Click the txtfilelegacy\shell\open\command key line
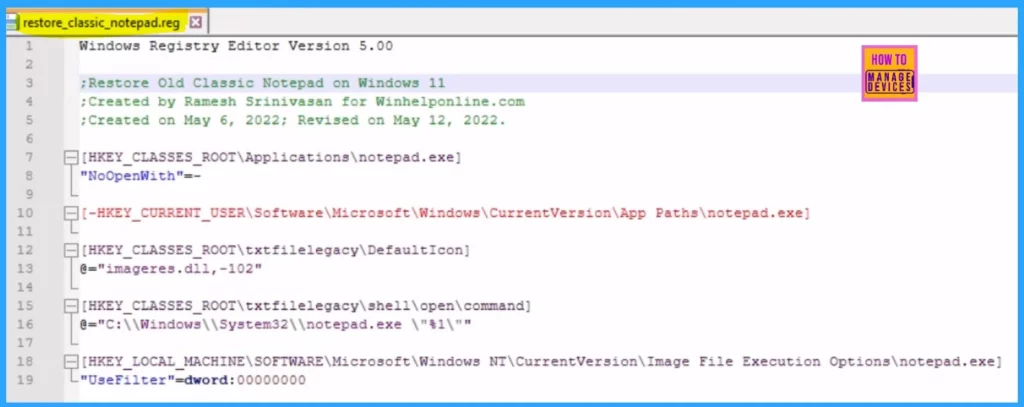 [x=306, y=306]
